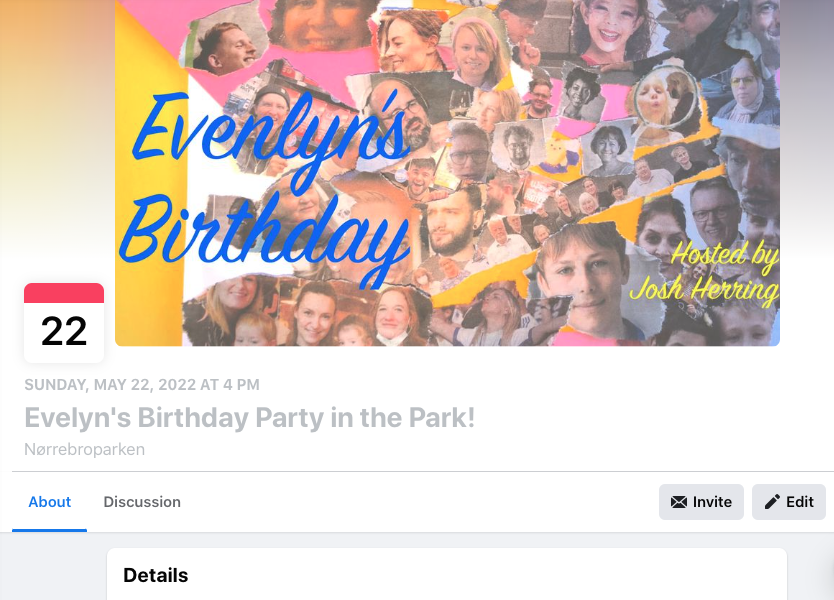Screen dimensions: 834x600
Task: Click the pencil icon on Edit button
Action: point(772,502)
